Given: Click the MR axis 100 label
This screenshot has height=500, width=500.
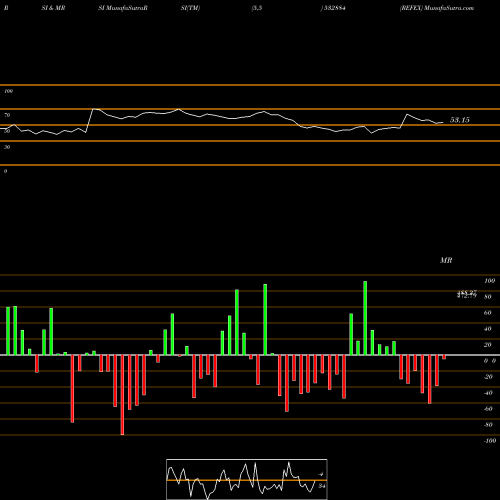Looking at the screenshot, I should pos(490,281).
